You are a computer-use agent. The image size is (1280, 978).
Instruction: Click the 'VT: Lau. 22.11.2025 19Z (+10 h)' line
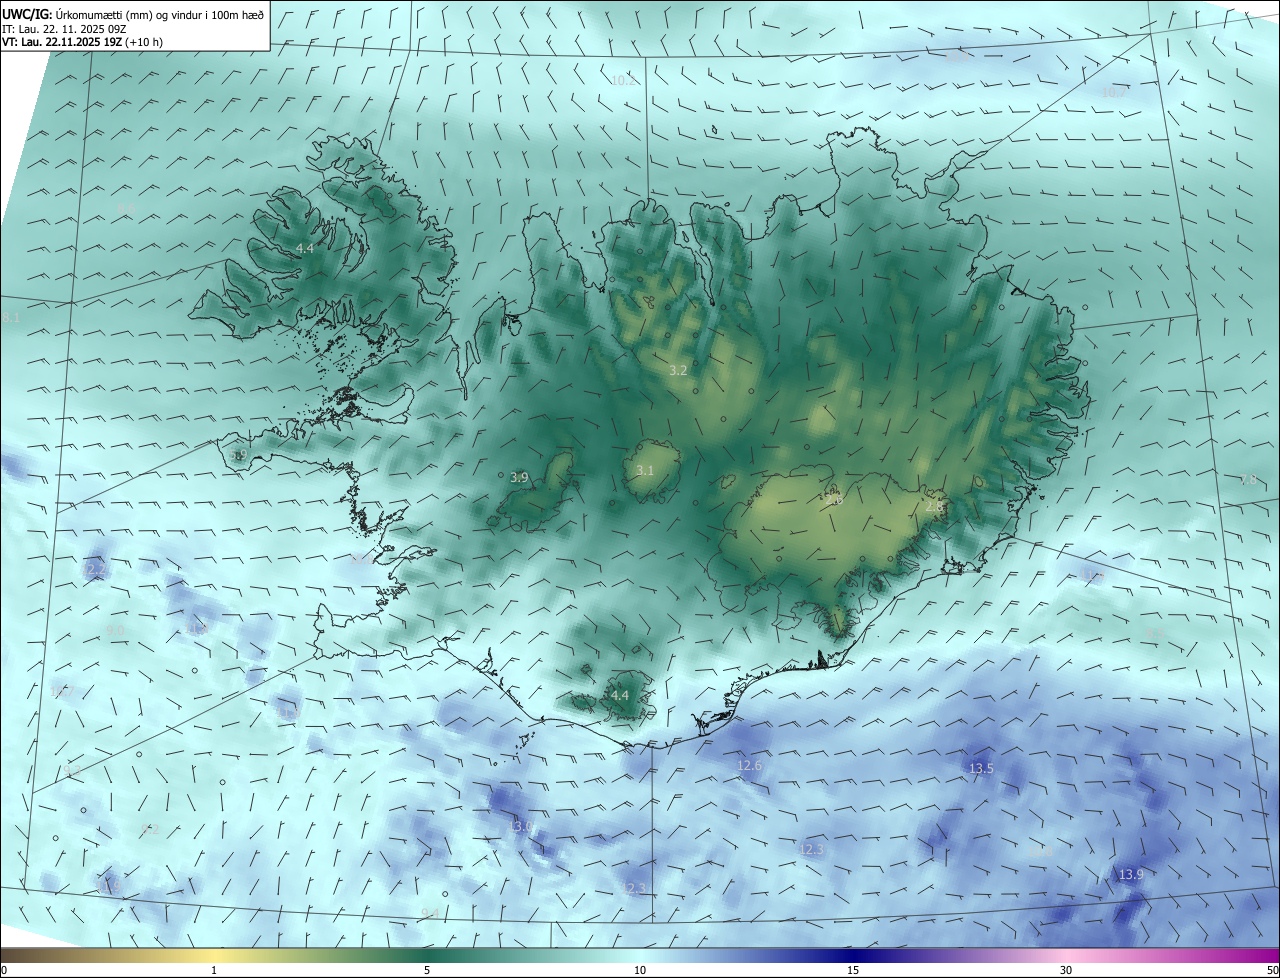(x=82, y=42)
